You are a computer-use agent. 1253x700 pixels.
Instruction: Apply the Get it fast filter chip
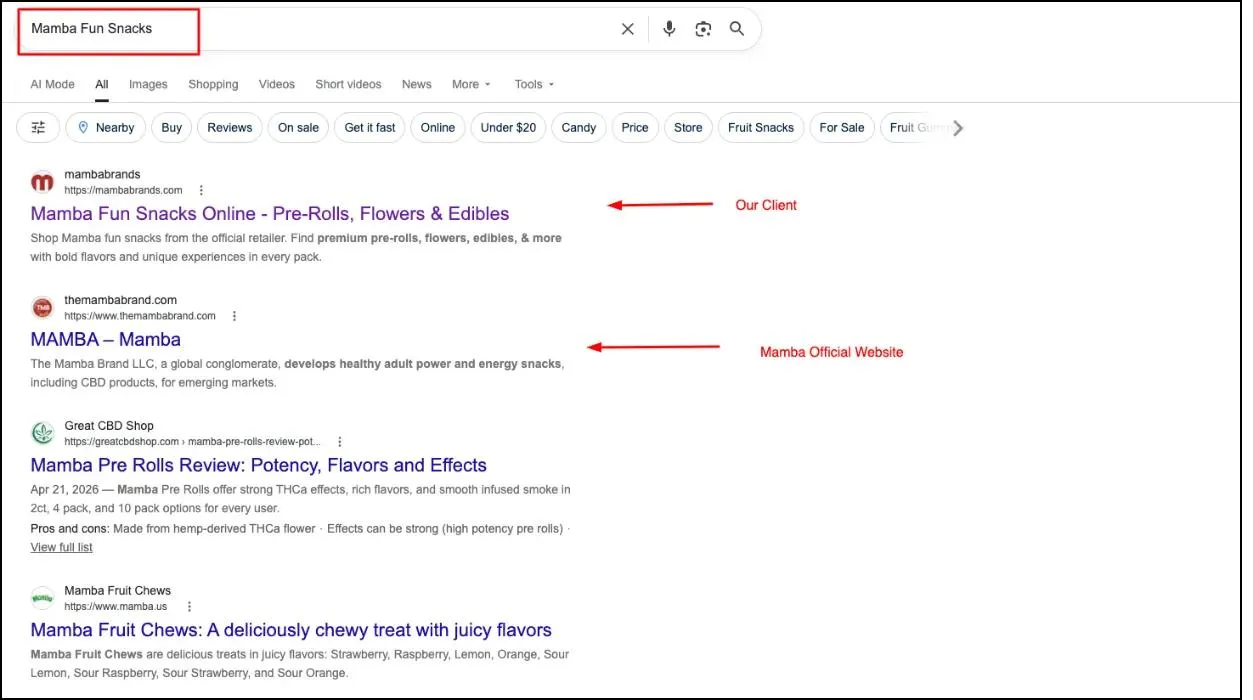pos(370,127)
